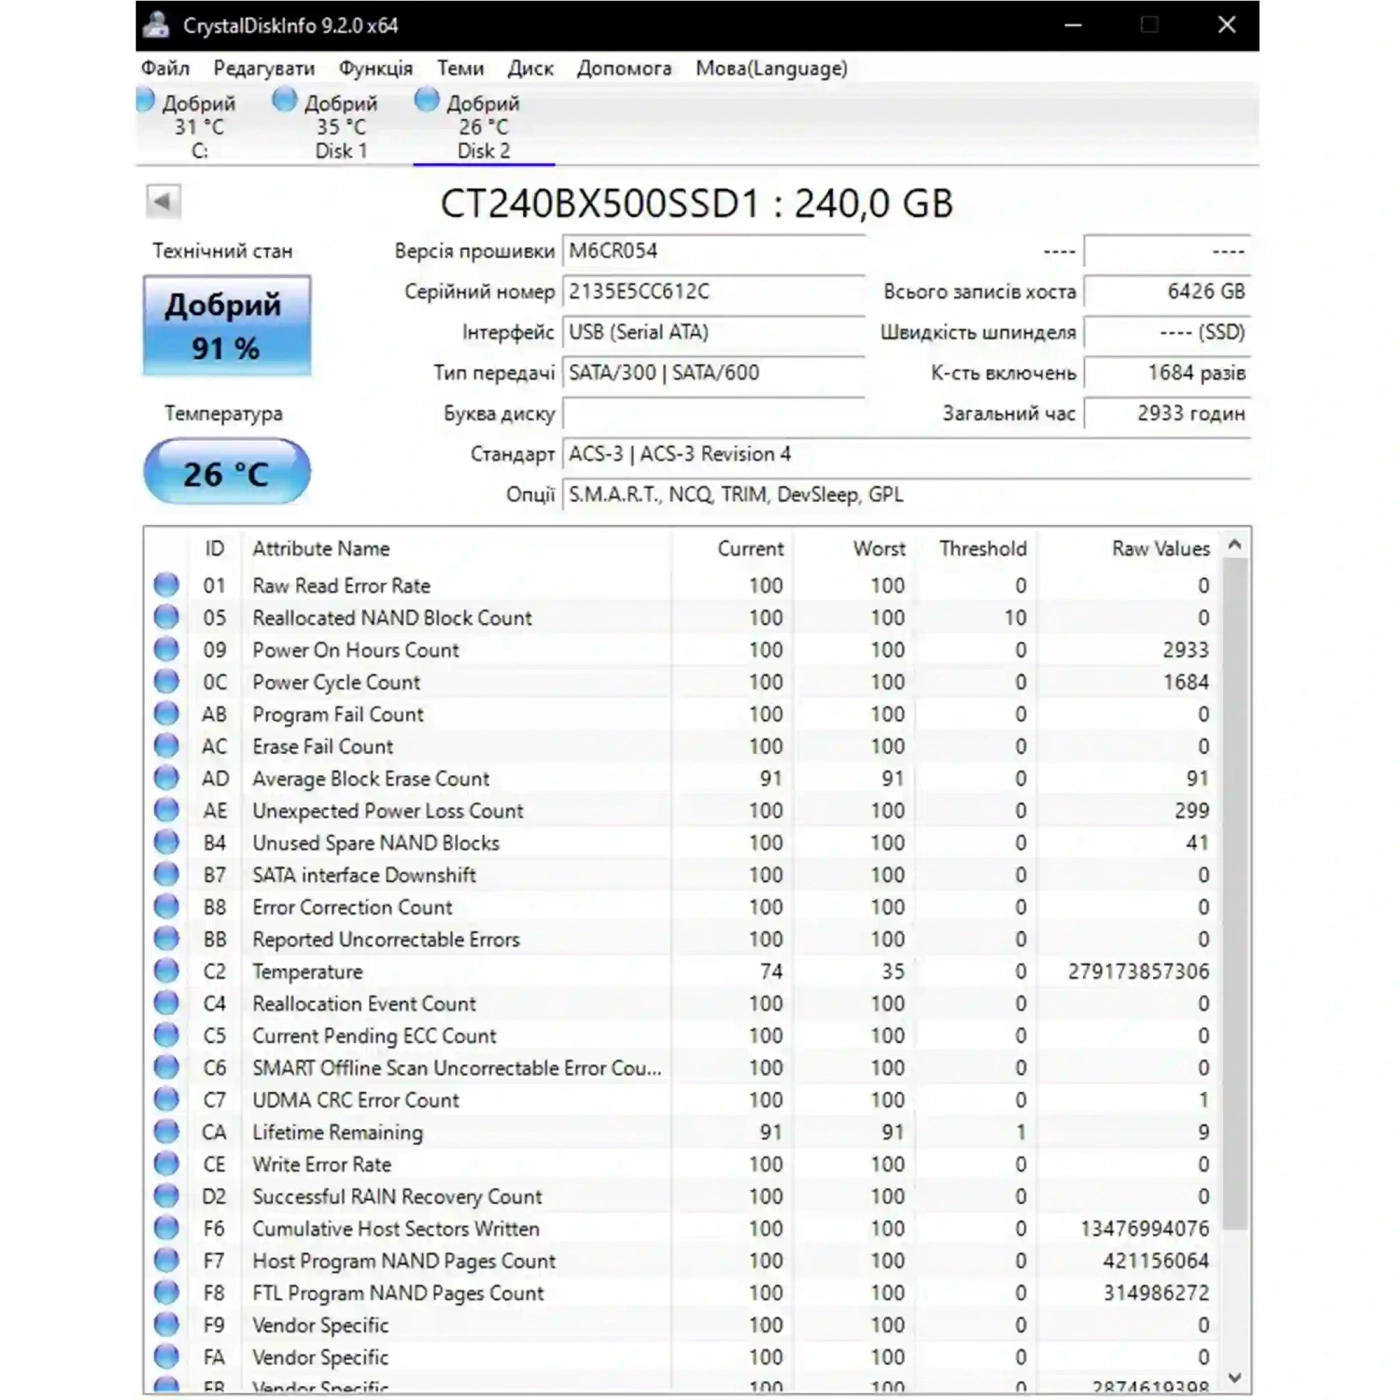Click status icon of Reallocation Event Count
Image resolution: width=1400 pixels, height=1400 pixels.
click(166, 1003)
